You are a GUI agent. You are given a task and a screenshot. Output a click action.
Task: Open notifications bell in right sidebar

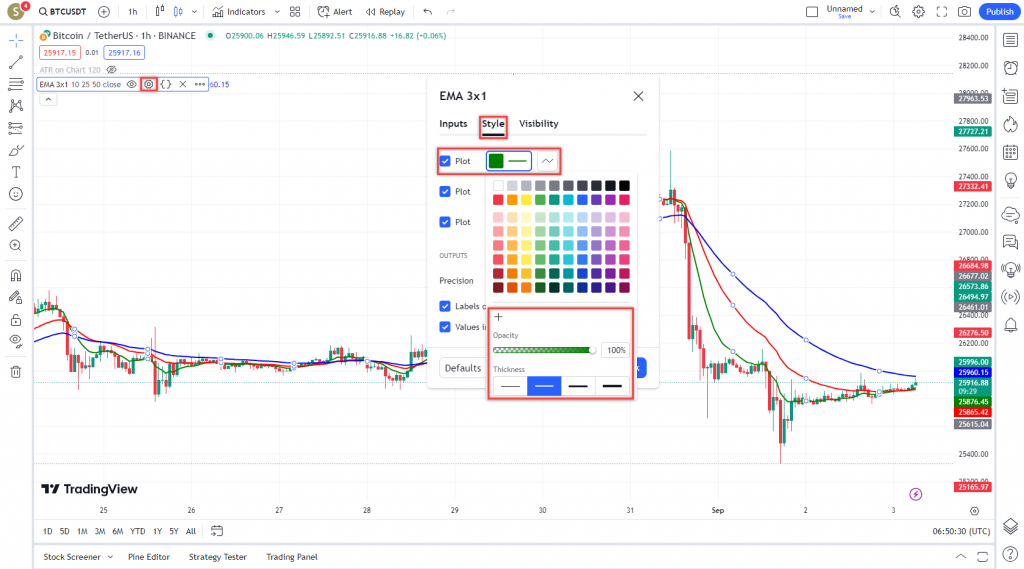tap(1010, 325)
